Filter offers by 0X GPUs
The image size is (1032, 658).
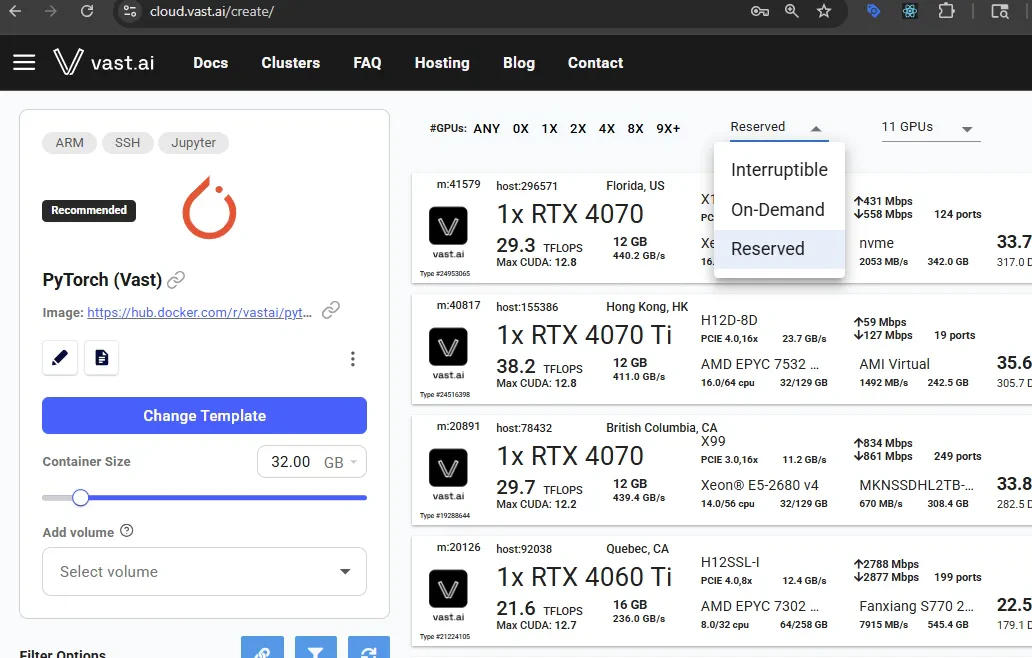pyautogui.click(x=521, y=129)
